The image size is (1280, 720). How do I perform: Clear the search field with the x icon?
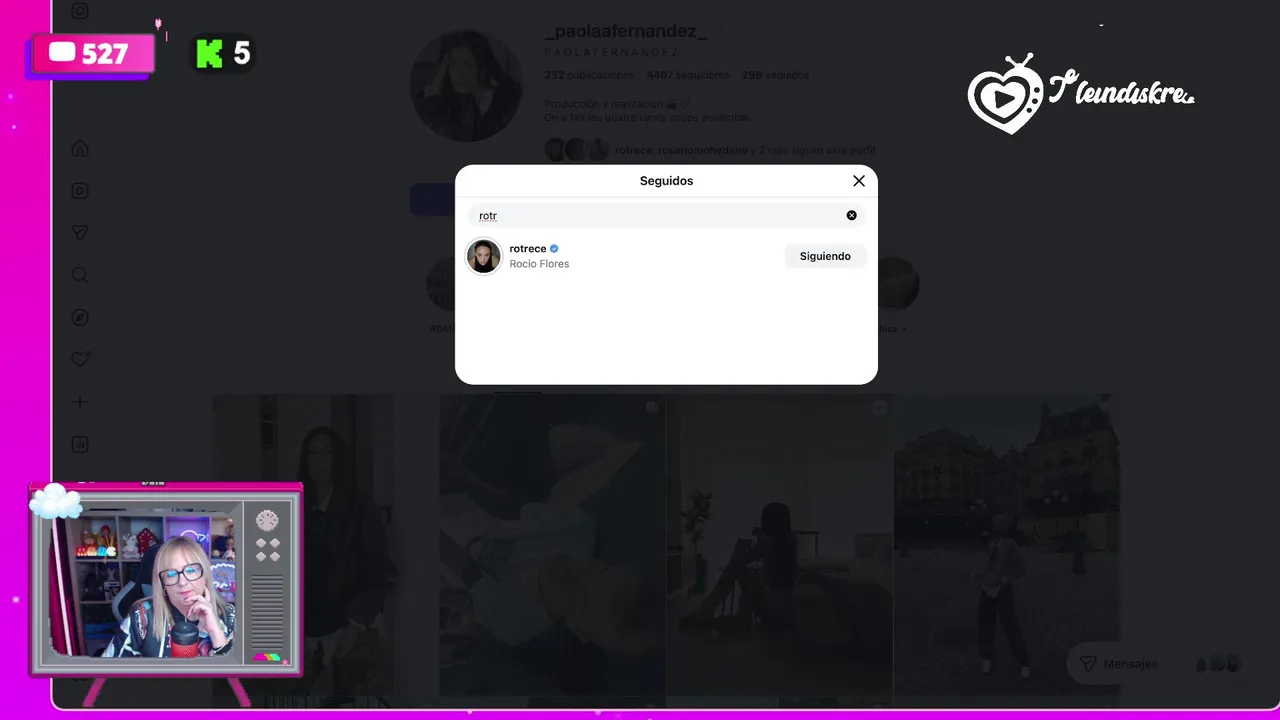click(852, 215)
